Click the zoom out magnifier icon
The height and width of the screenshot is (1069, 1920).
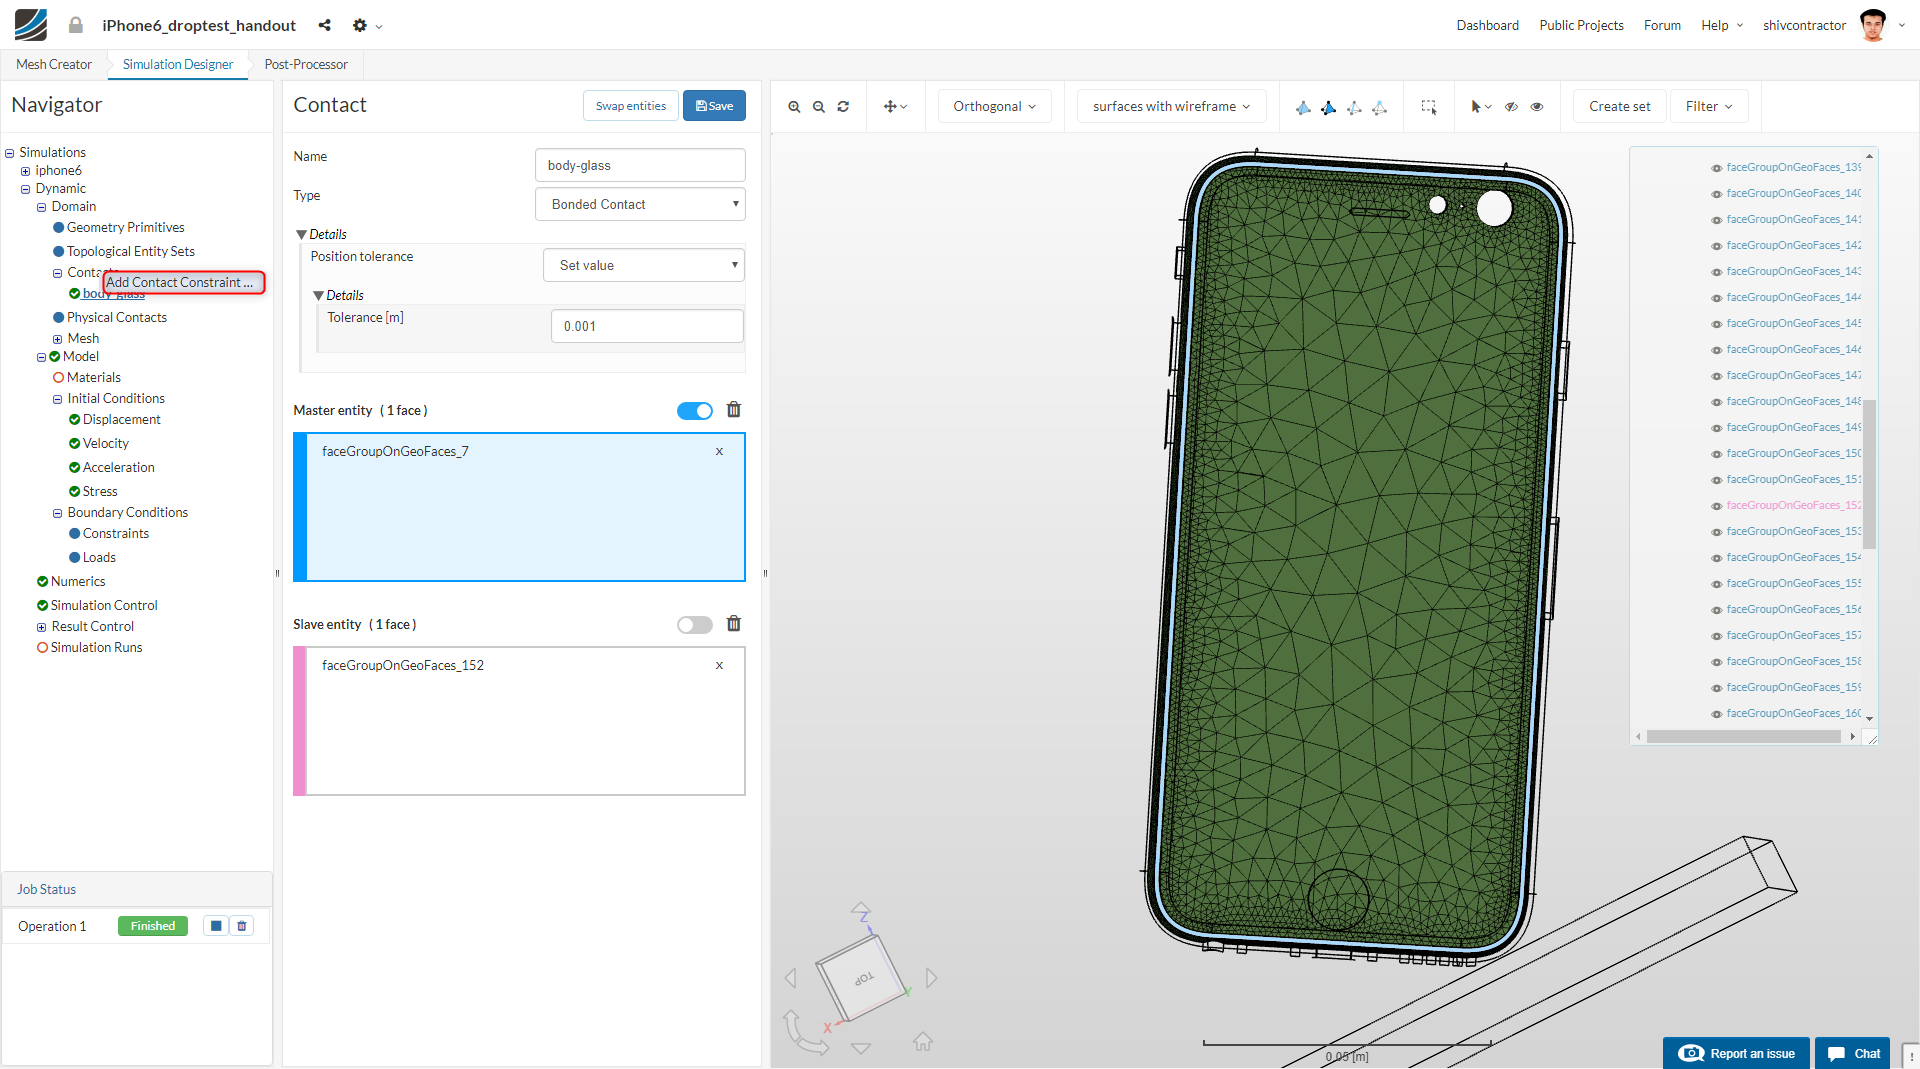pyautogui.click(x=819, y=107)
